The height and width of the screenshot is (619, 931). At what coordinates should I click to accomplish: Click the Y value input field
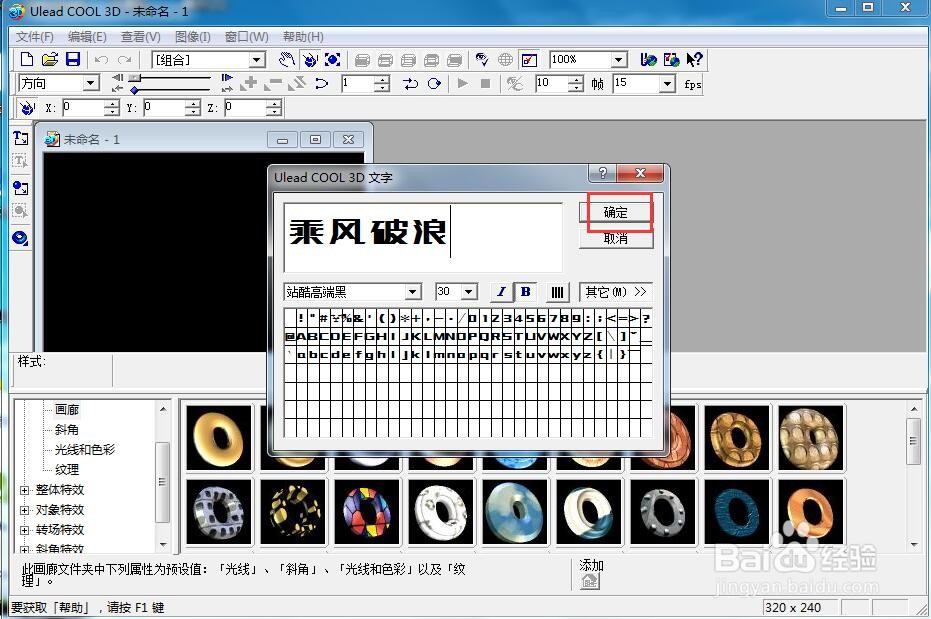[164, 108]
